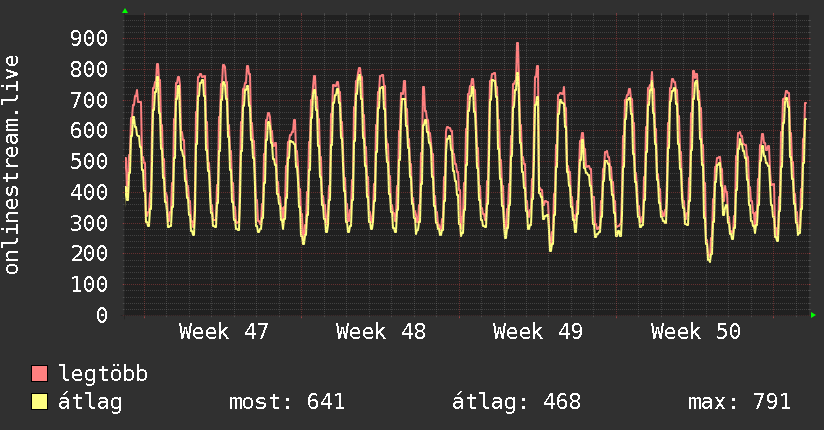This screenshot has width=824, height=430.
Task: Click the green arrow at the x-axis end
Action: pos(813,315)
